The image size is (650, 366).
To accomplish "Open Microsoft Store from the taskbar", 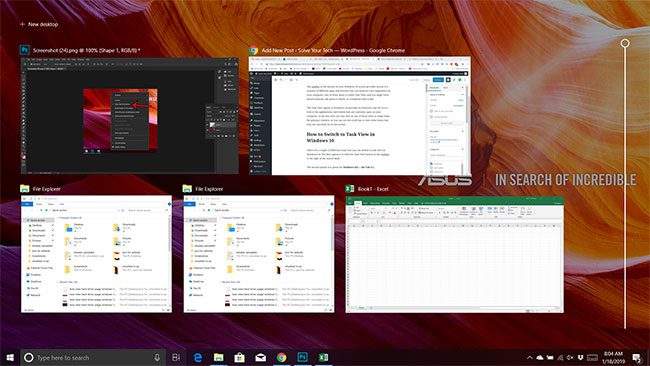I will [239, 357].
